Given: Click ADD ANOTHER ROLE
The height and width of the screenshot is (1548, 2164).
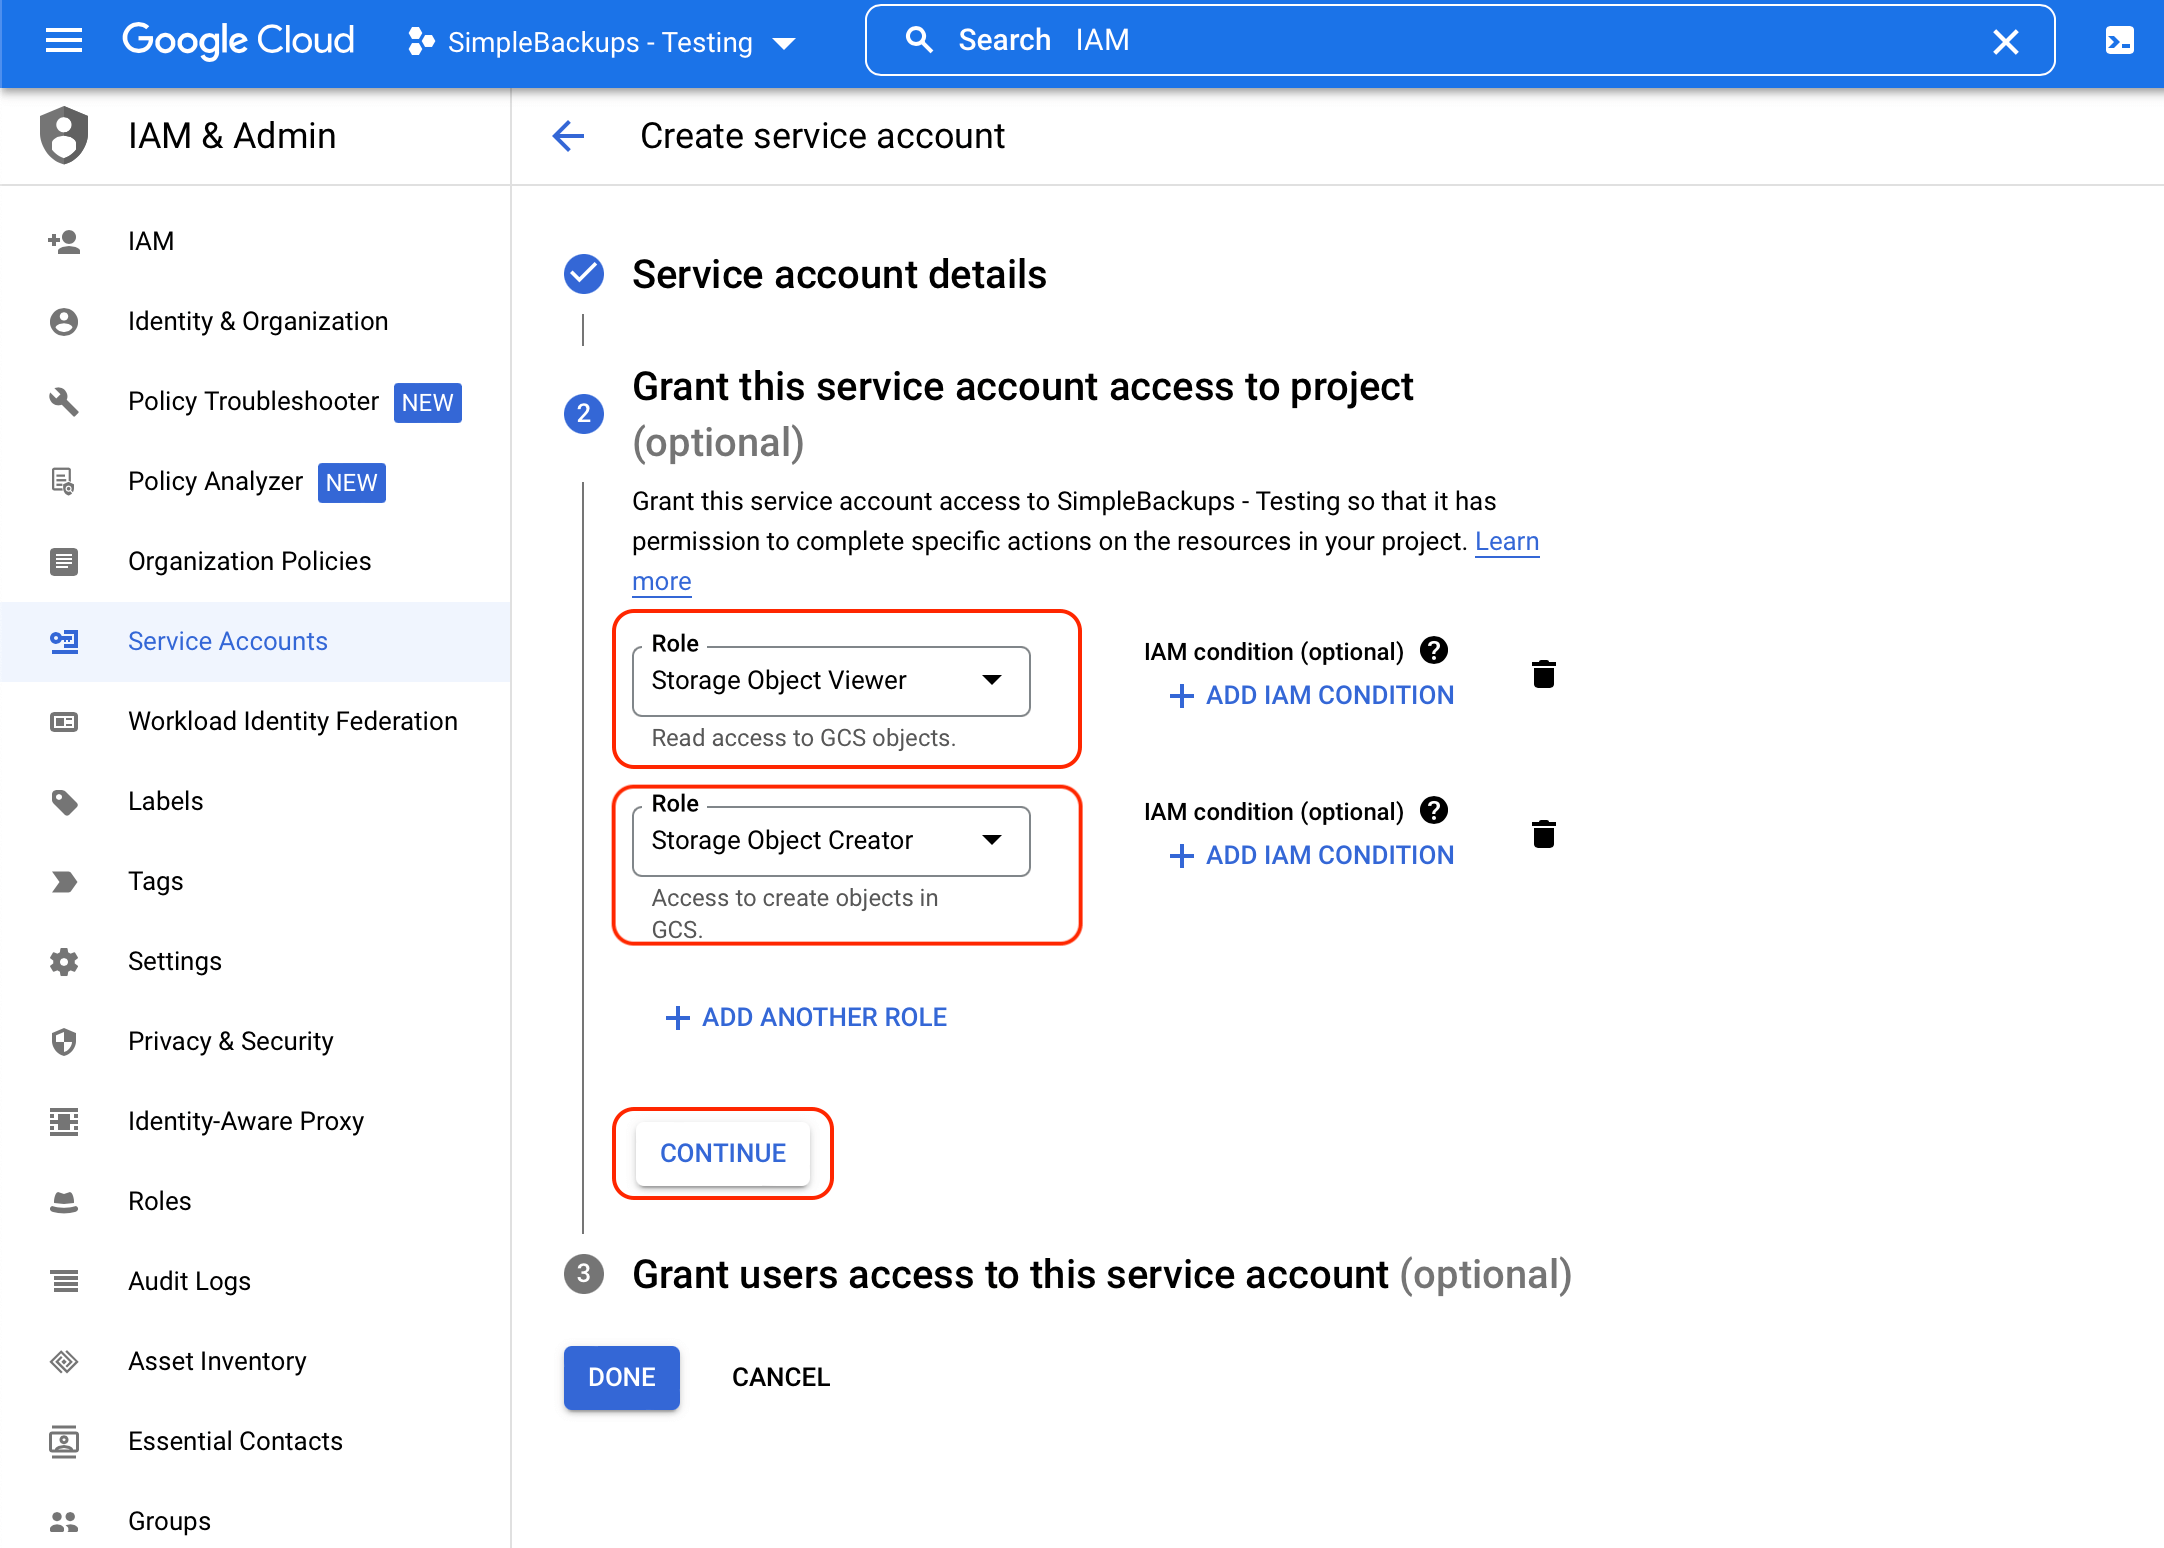Looking at the screenshot, I should click(x=806, y=1017).
